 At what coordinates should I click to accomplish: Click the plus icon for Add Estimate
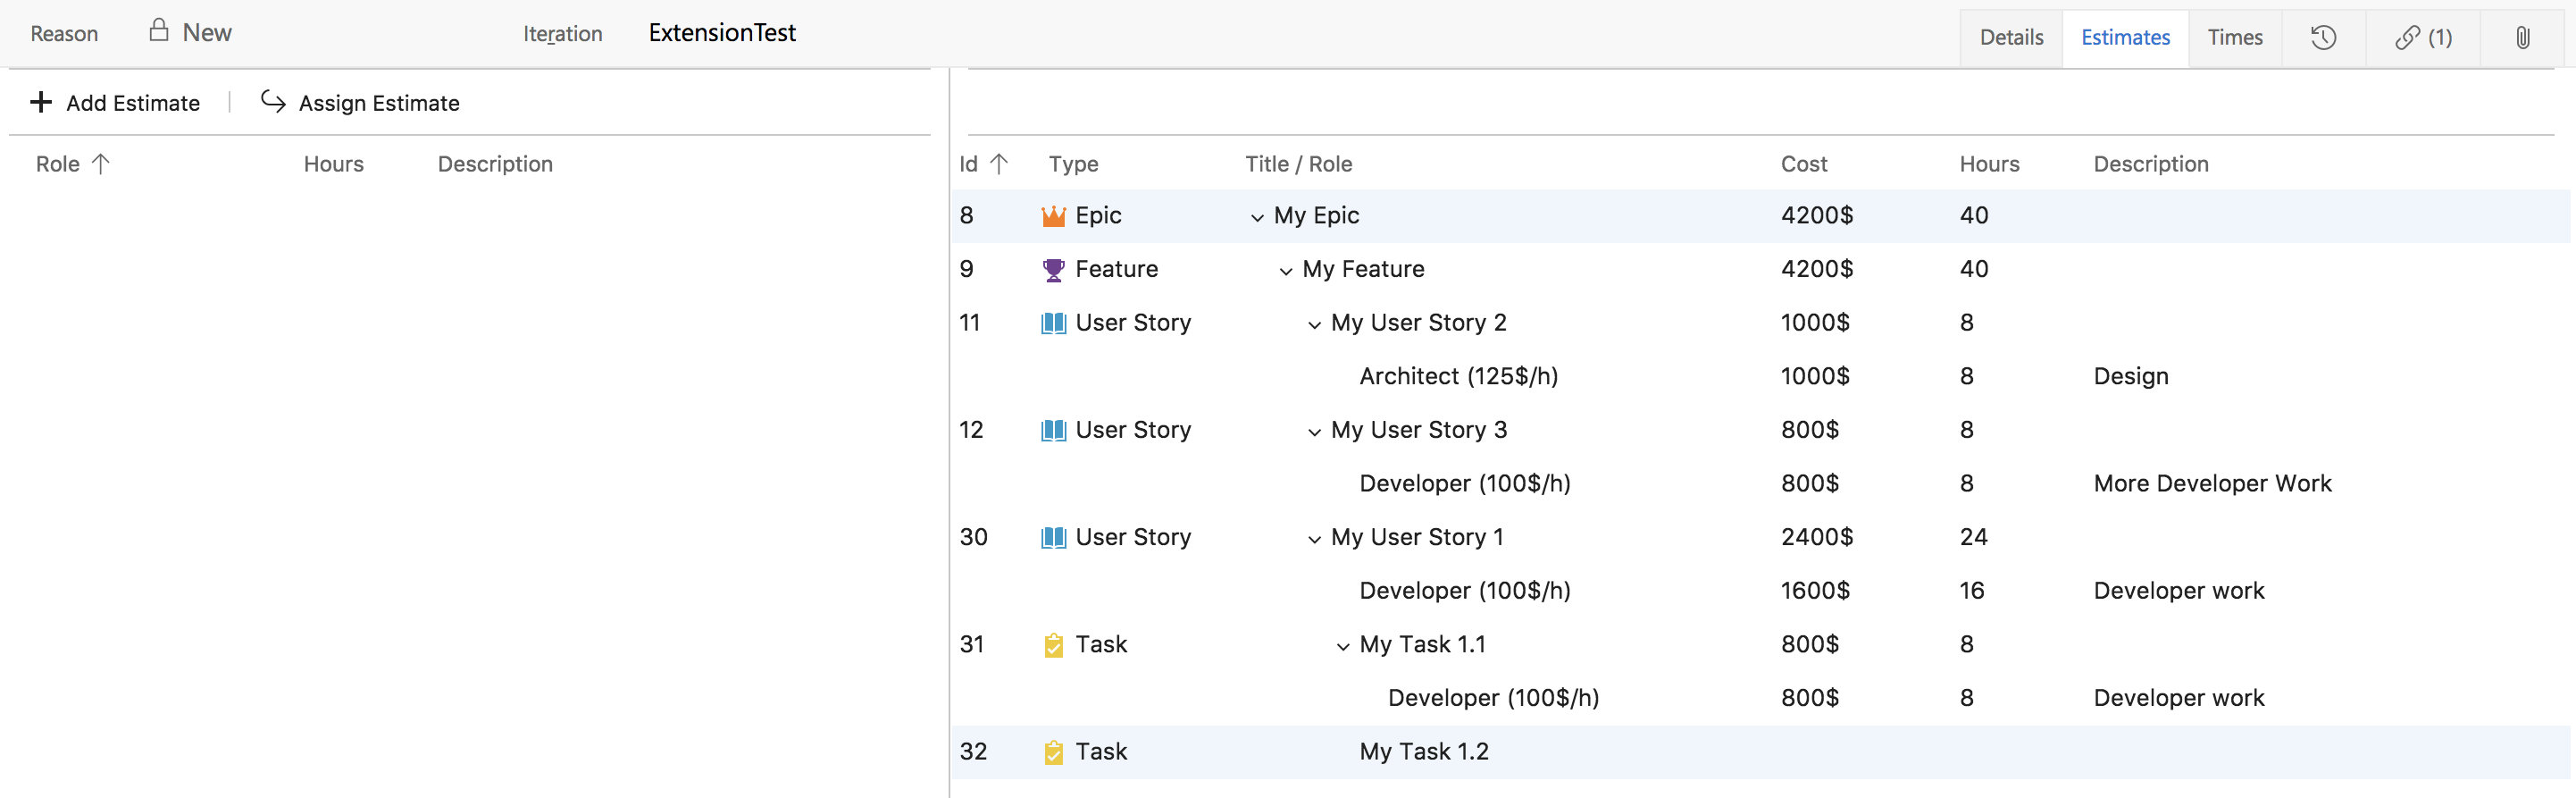click(41, 103)
